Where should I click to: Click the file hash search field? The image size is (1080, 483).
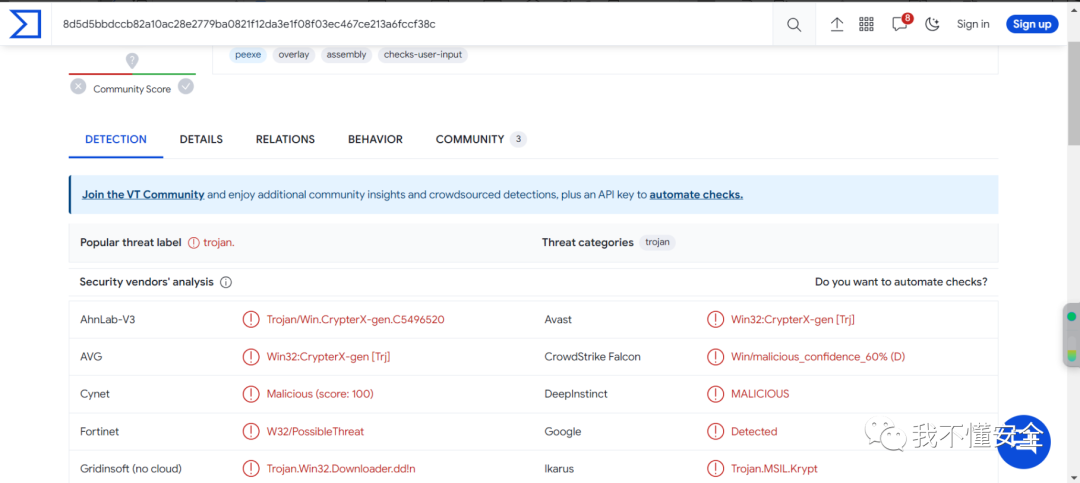coord(400,24)
